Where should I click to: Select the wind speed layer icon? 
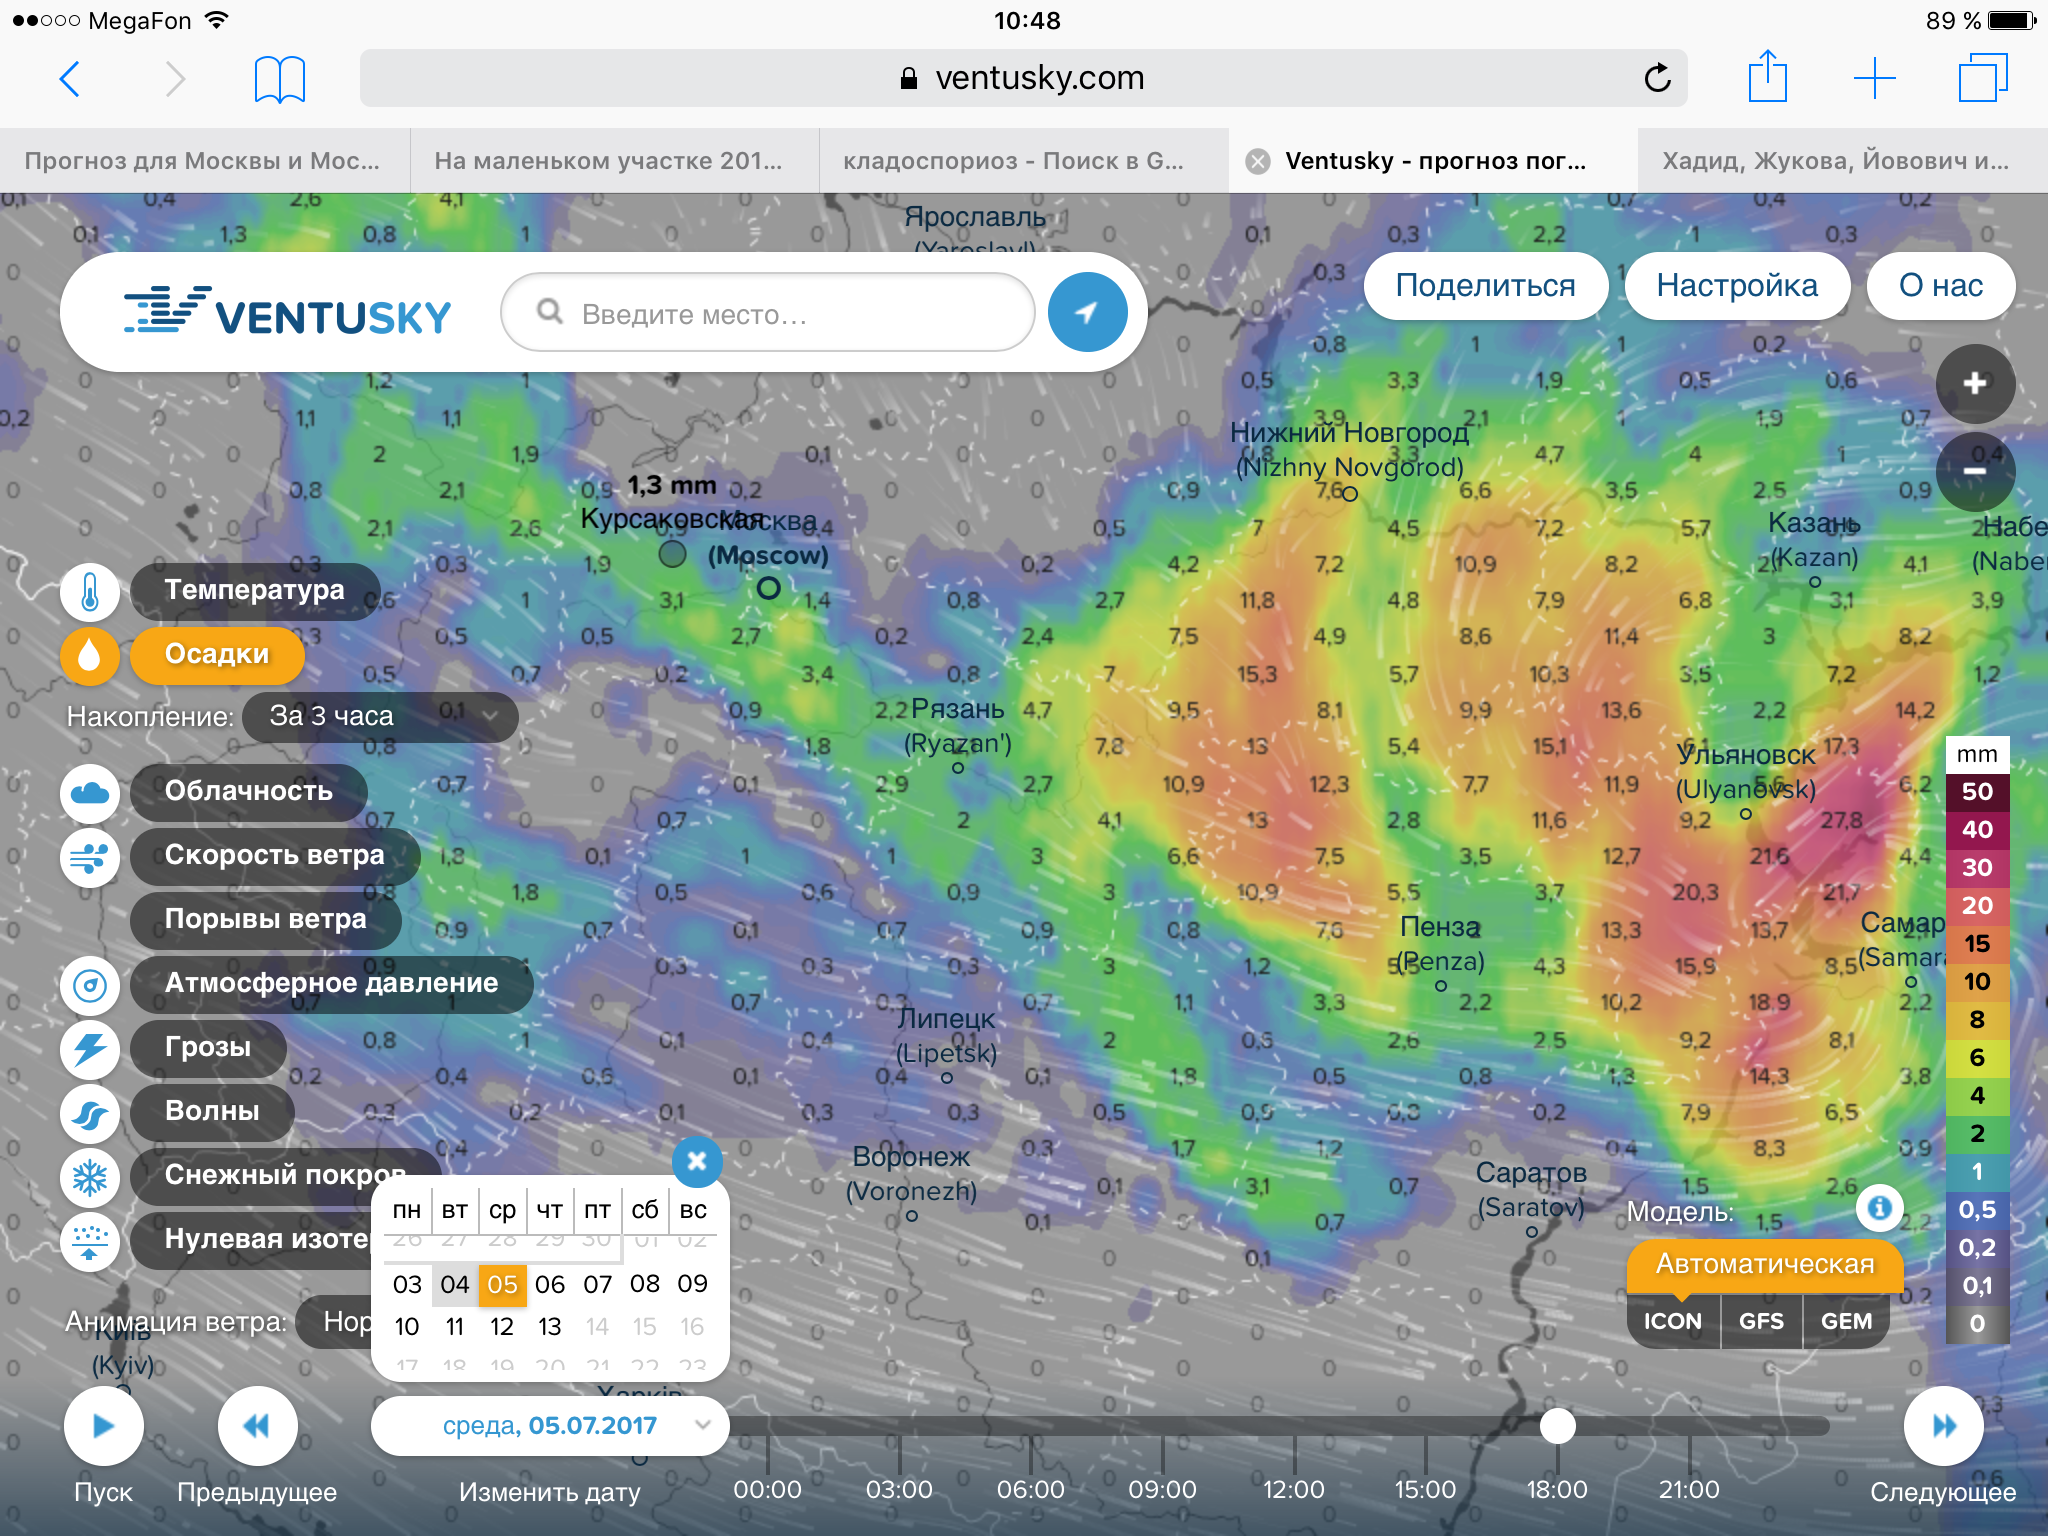(x=90, y=857)
